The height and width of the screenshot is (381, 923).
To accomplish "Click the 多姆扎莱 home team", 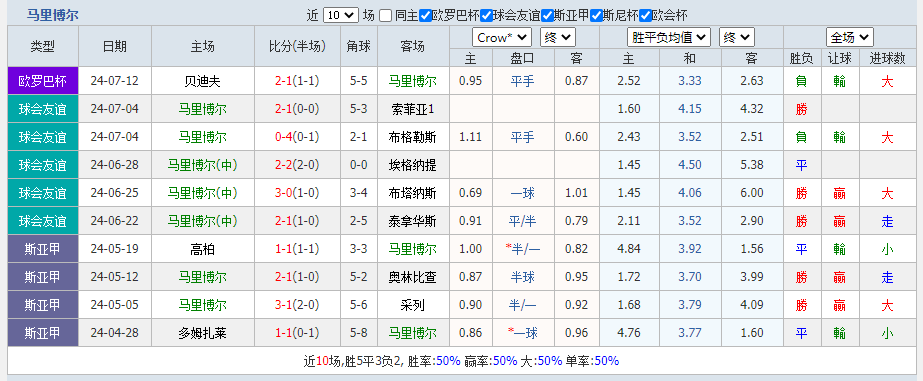I will pyautogui.click(x=202, y=333).
